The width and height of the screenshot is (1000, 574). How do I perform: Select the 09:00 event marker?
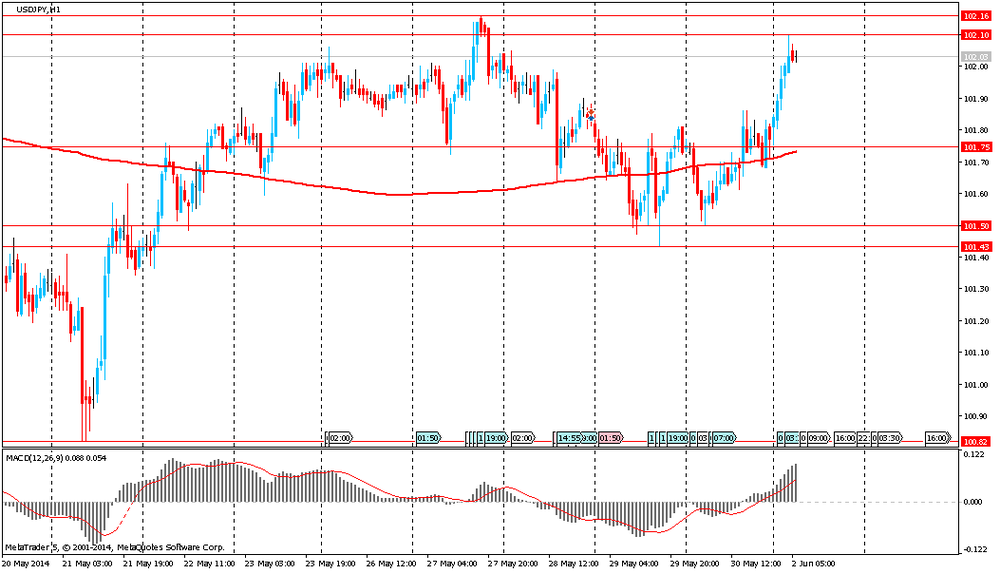click(x=818, y=438)
